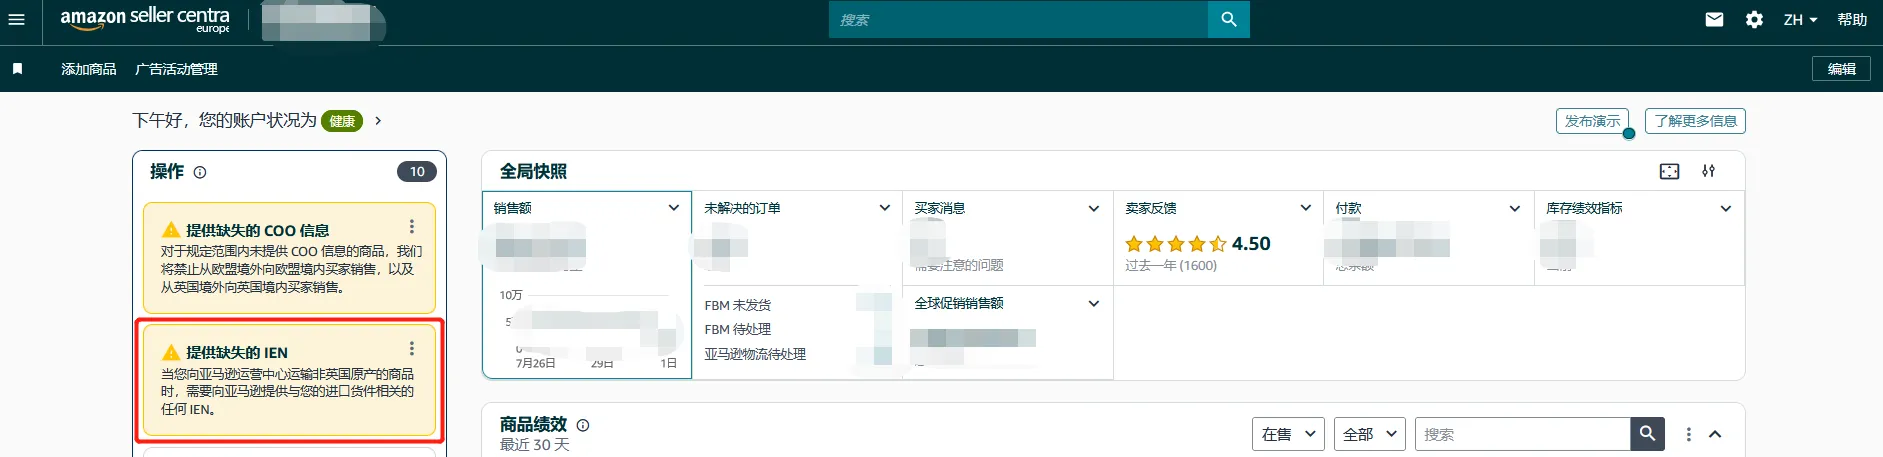Click the info icon next to 操作
The width and height of the screenshot is (1883, 457).
(200, 172)
